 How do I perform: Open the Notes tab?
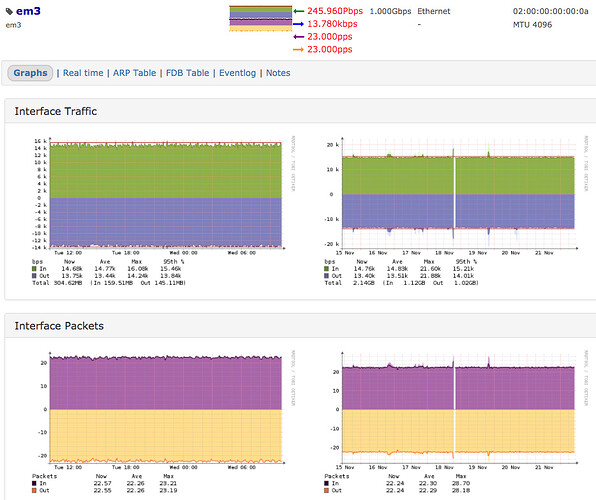278,73
